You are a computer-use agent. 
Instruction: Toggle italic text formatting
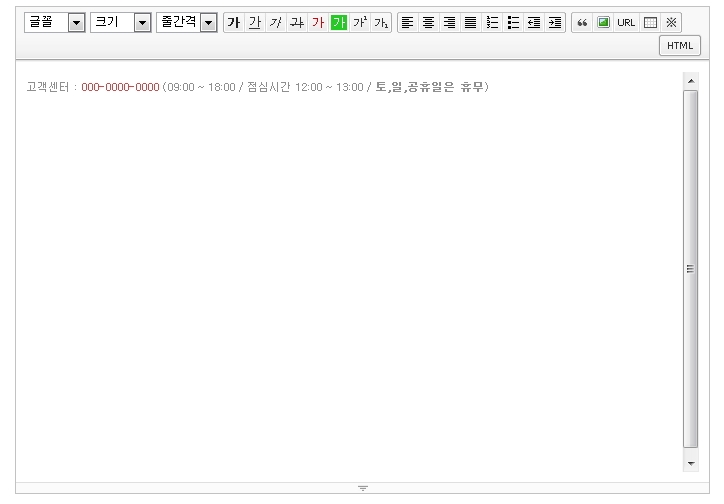point(275,23)
